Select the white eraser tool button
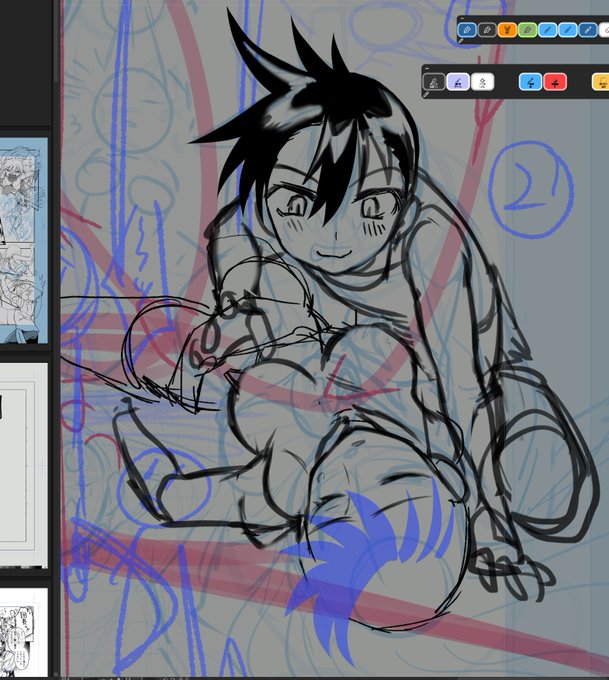This screenshot has width=609, height=680. click(604, 30)
